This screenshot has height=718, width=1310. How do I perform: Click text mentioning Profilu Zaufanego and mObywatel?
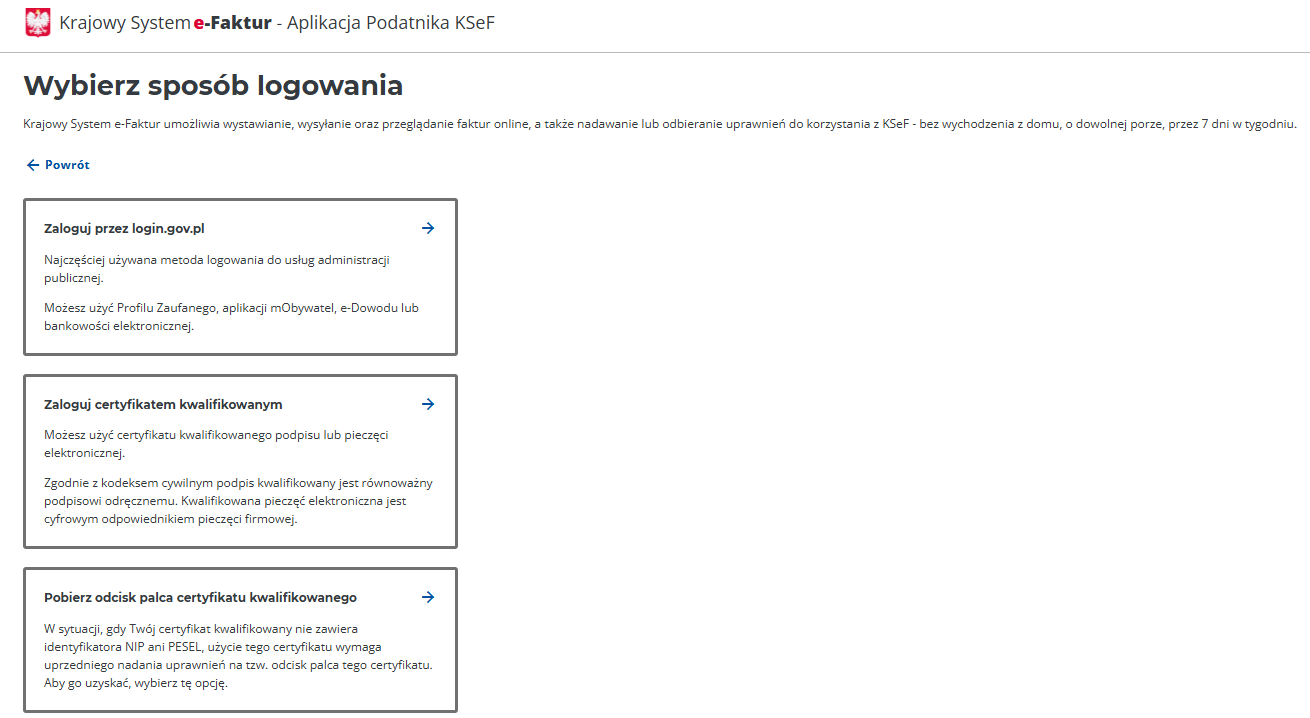[231, 317]
